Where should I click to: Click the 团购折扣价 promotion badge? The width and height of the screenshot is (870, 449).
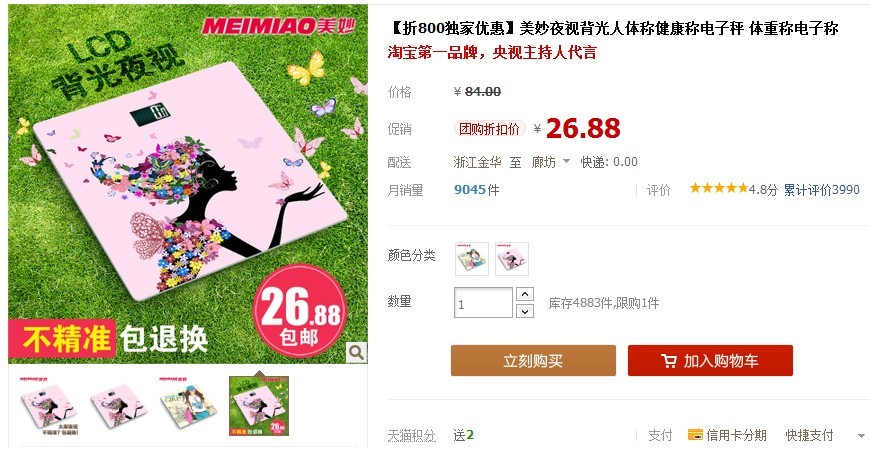[489, 129]
